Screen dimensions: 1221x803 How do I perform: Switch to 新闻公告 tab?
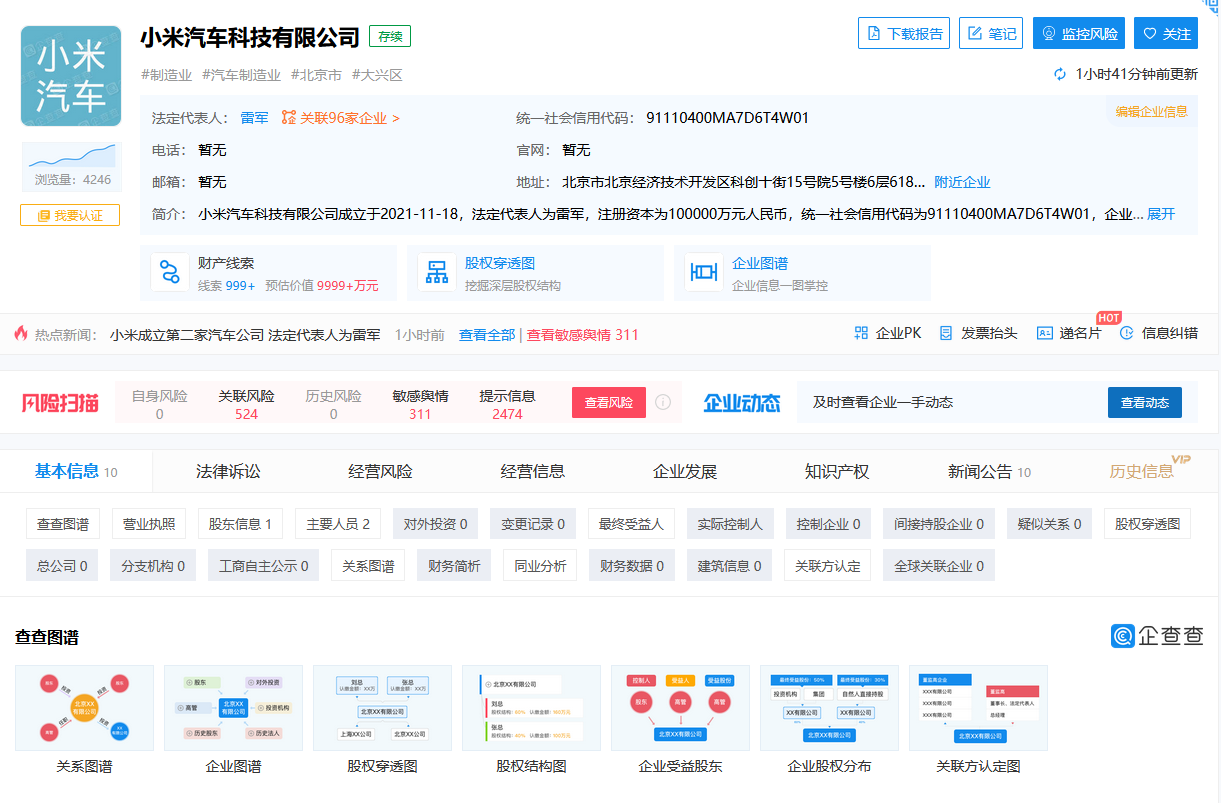point(989,471)
